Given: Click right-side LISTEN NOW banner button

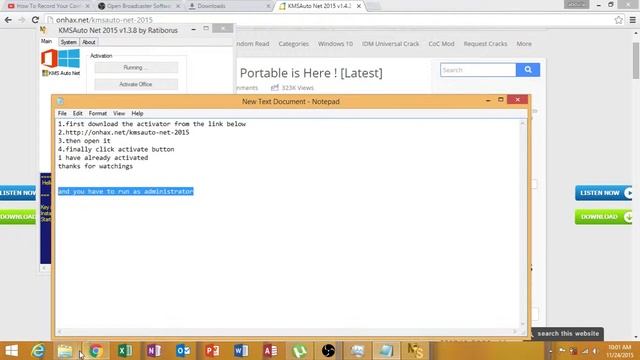Looking at the screenshot, I should (603, 193).
